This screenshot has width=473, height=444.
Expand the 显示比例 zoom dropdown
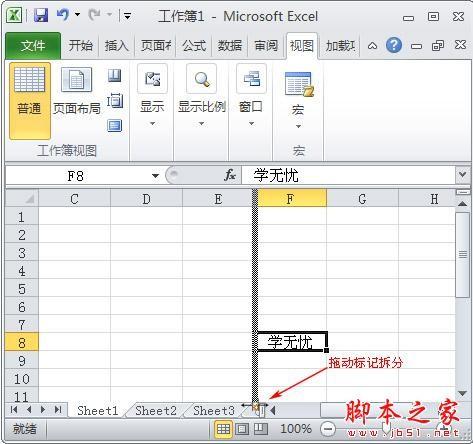coord(201,96)
